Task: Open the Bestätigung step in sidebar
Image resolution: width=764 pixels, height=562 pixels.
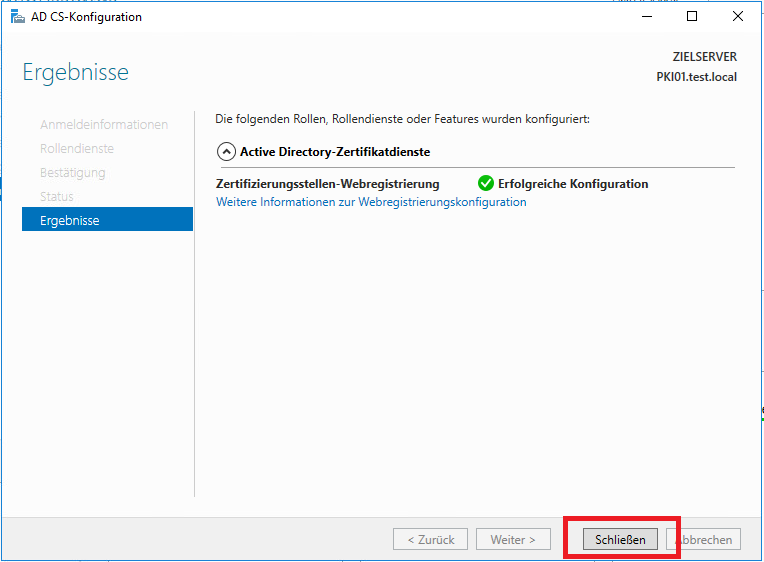Action: point(72,173)
